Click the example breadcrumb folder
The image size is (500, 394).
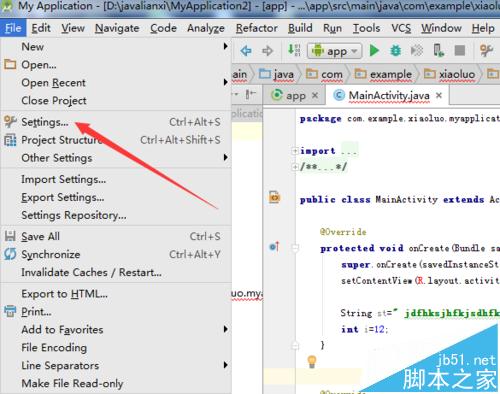[x=383, y=74]
